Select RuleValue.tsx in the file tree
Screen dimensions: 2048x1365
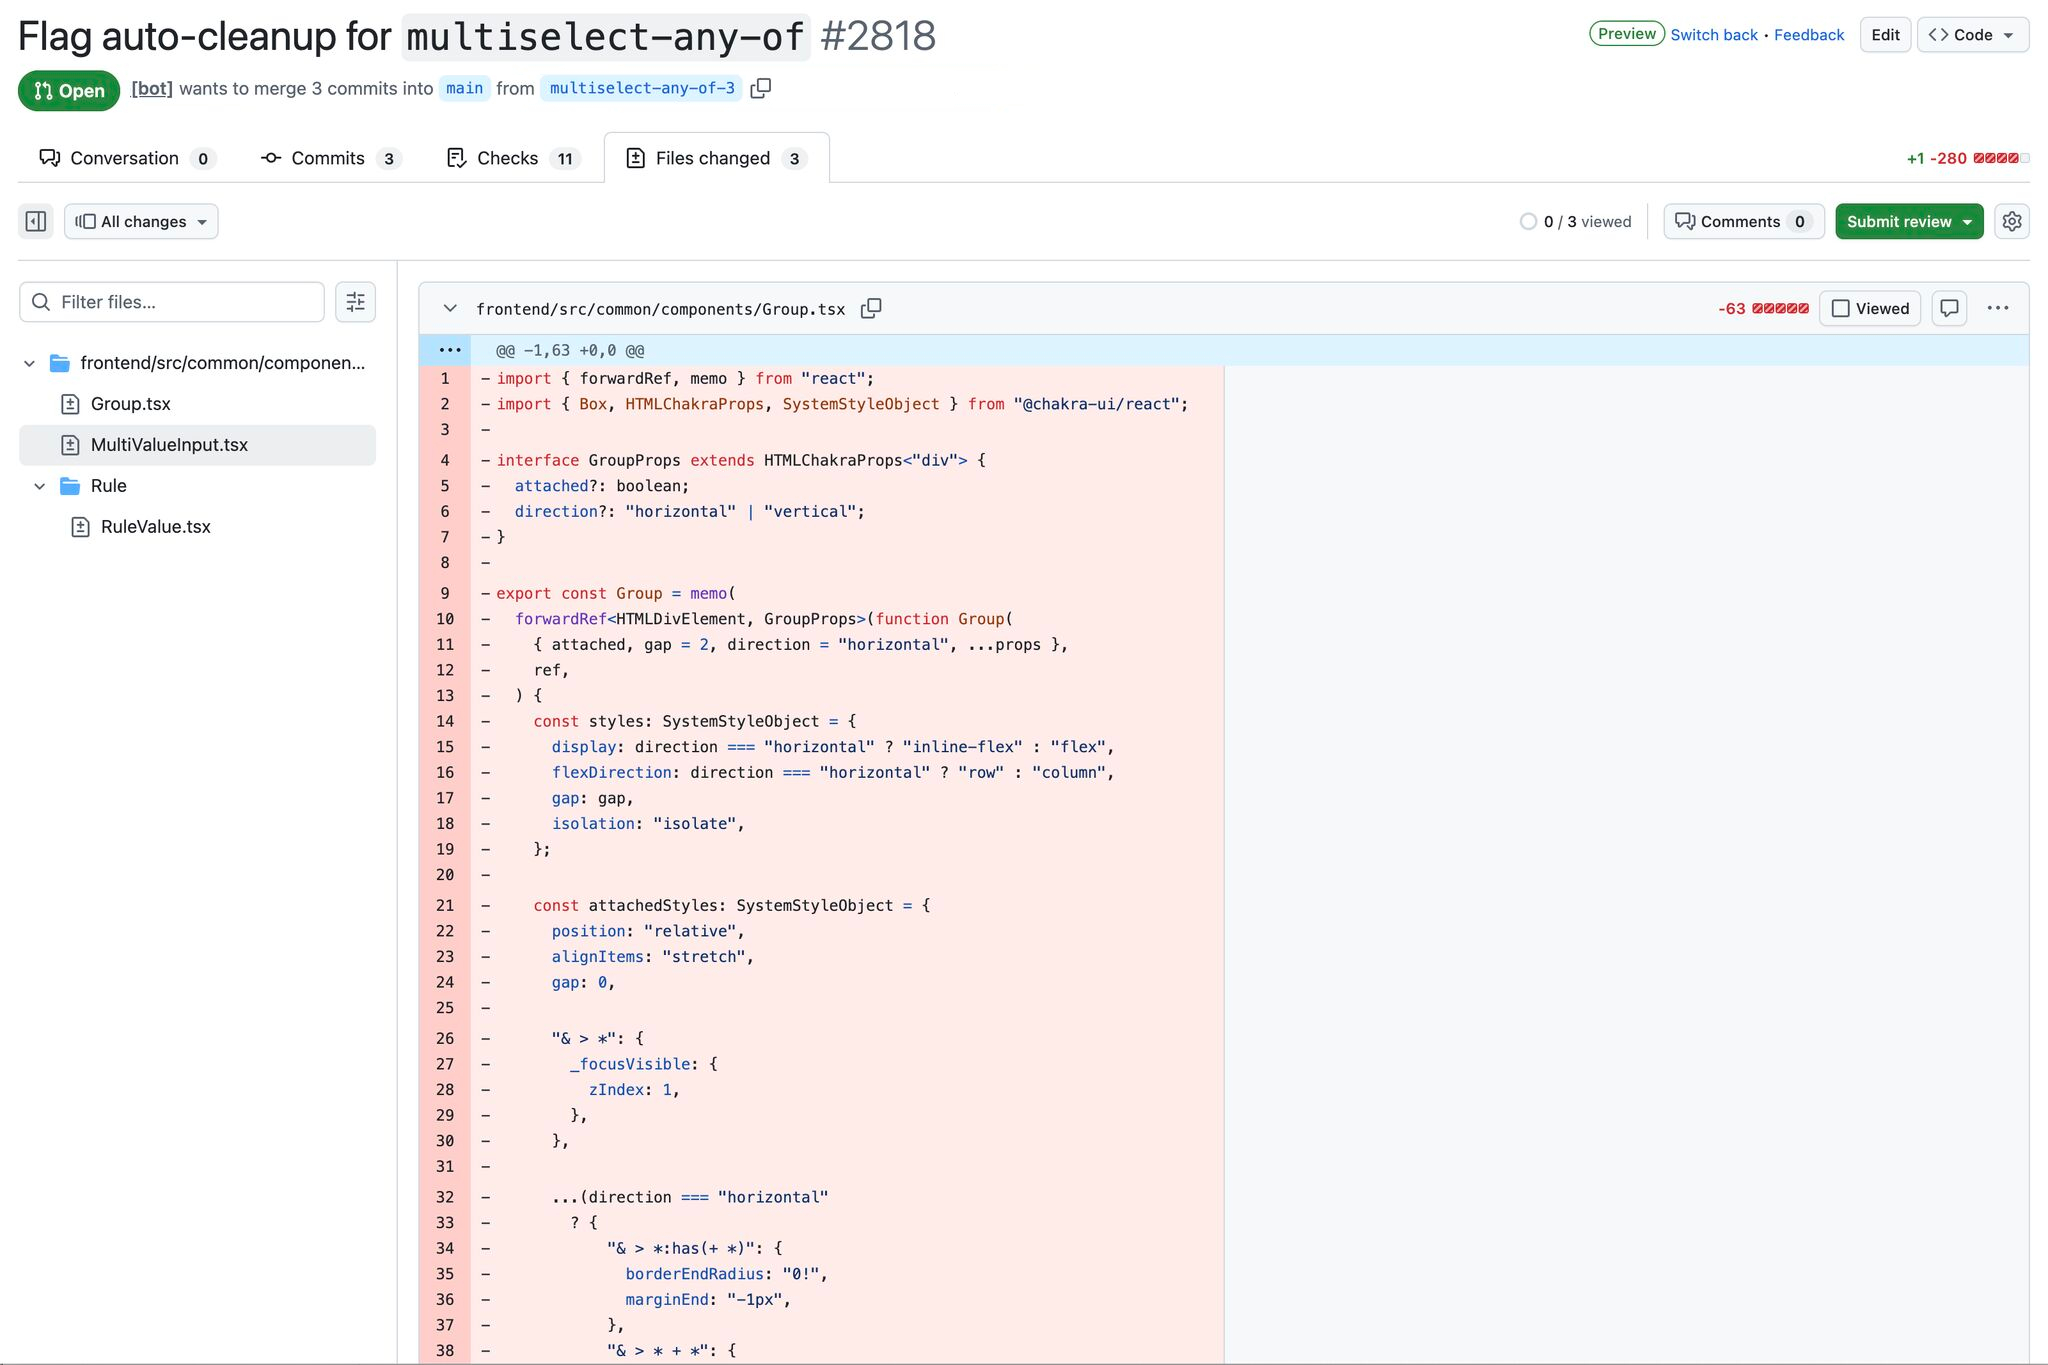pos(155,527)
